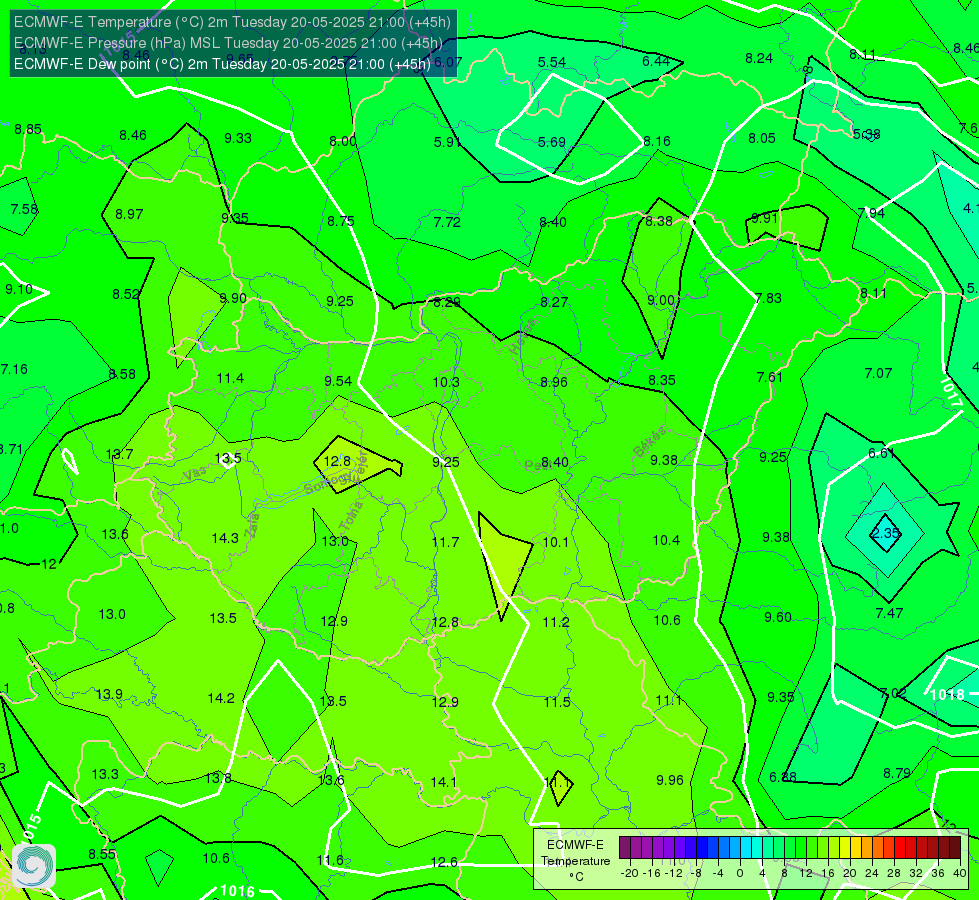Click the 9.54 temperature value
Viewport: 979px width, 900px height.
tap(338, 381)
